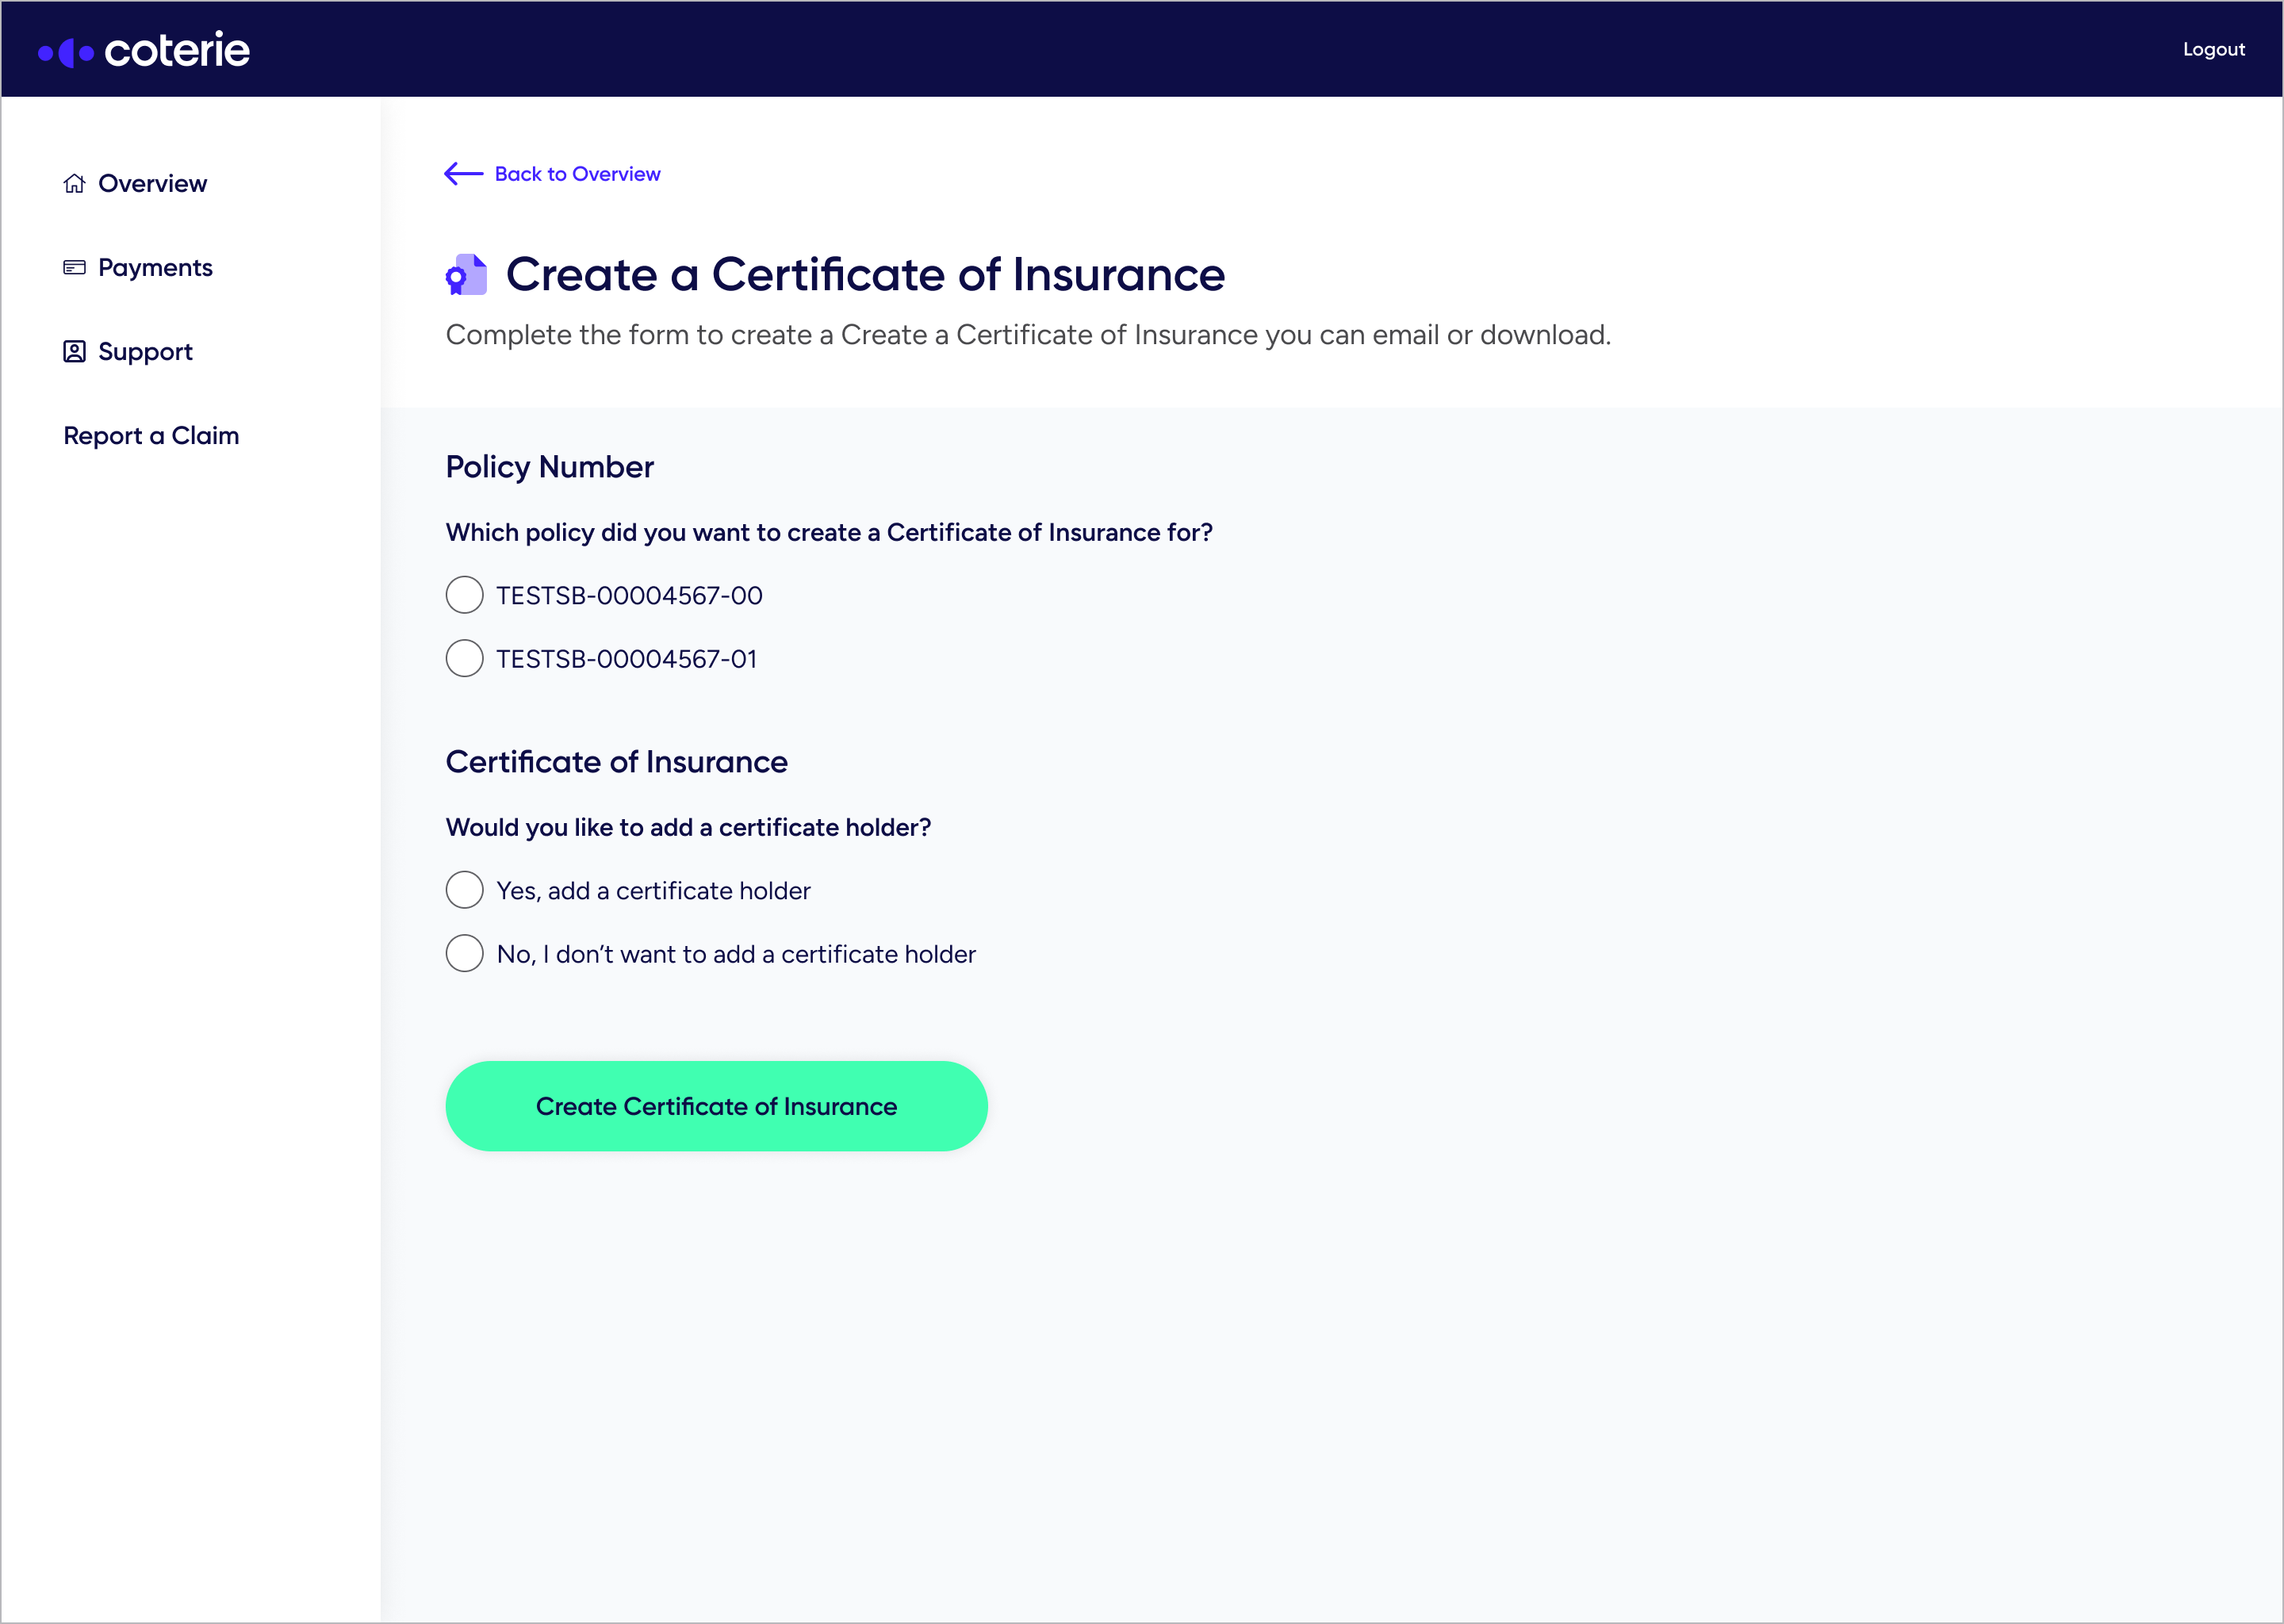The width and height of the screenshot is (2284, 1624).
Task: Select policy TESTSB-00004567-00 radio button
Action: click(x=464, y=595)
